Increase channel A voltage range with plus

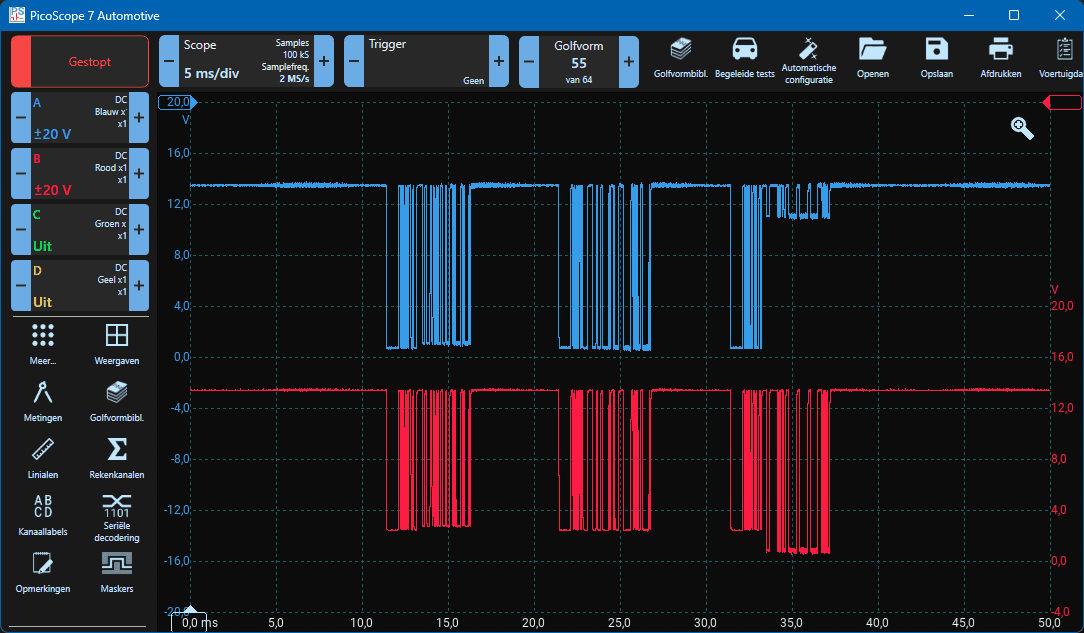(x=139, y=118)
